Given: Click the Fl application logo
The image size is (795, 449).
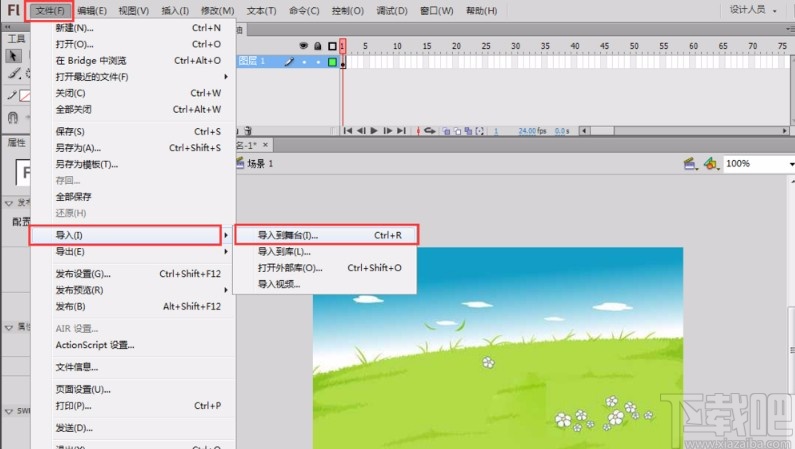Looking at the screenshot, I should tap(14, 10).
